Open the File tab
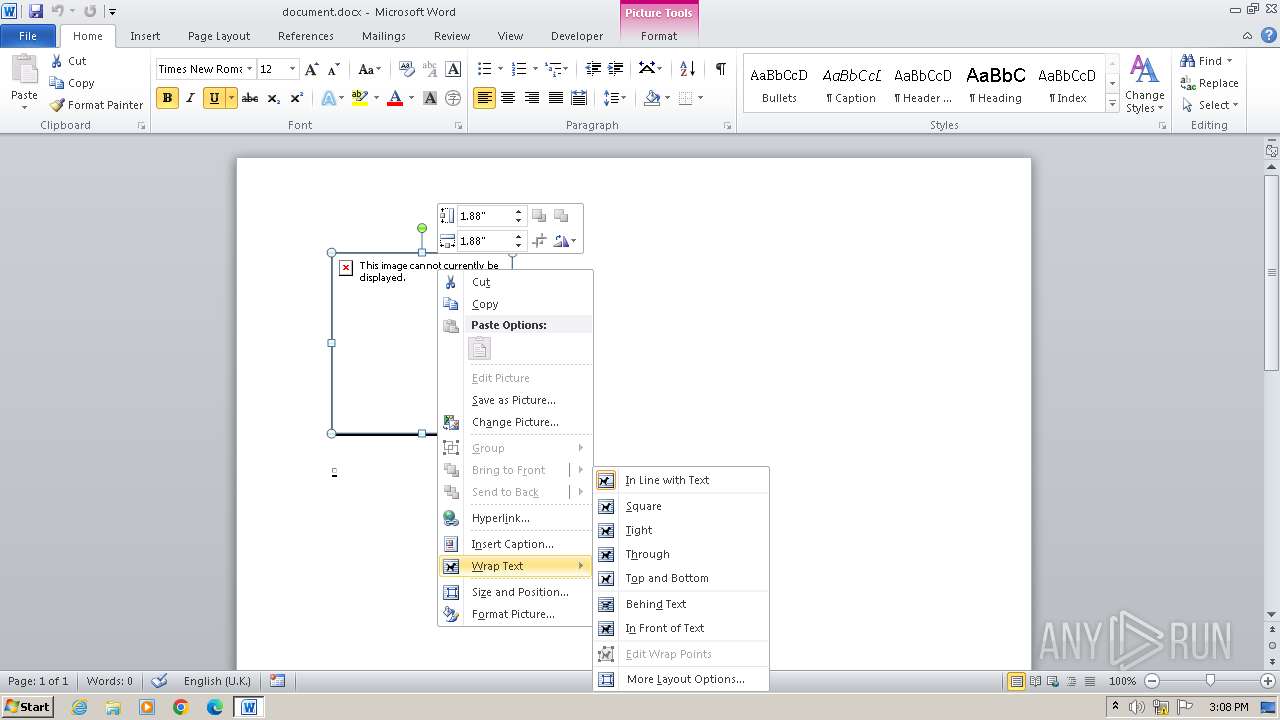This screenshot has width=1280, height=720. (x=28, y=36)
